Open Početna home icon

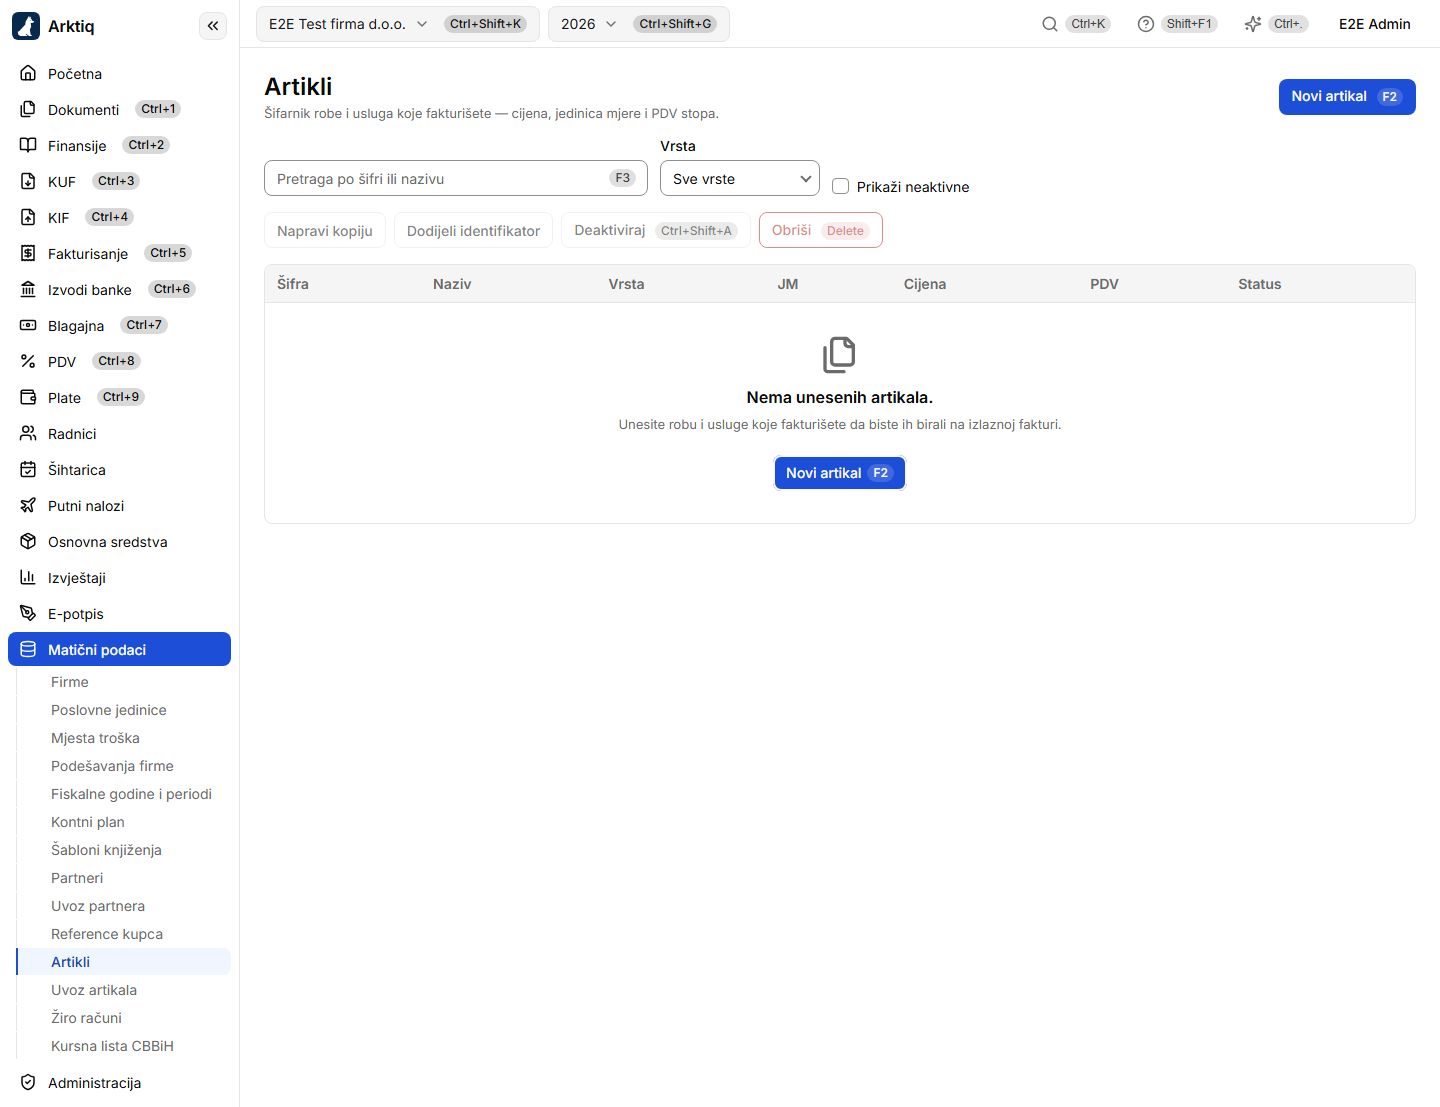(28, 73)
